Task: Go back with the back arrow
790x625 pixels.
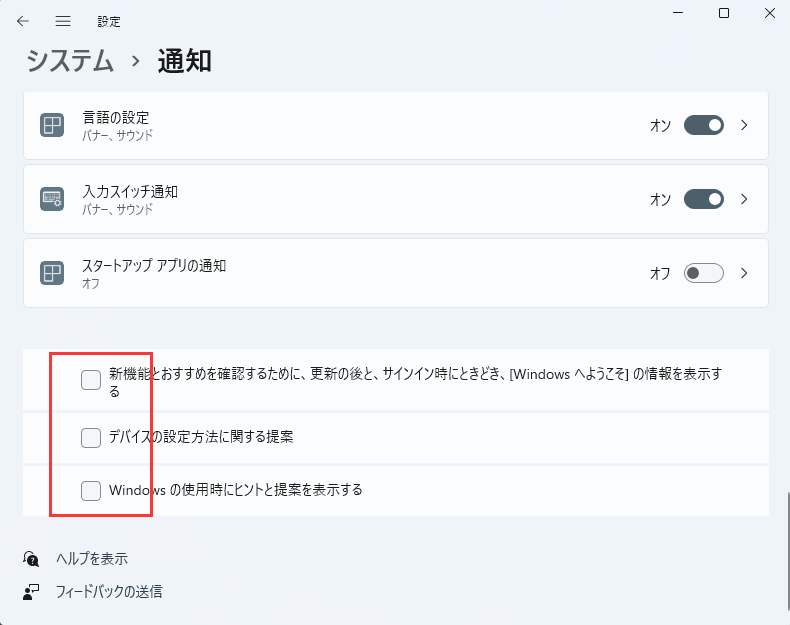Action: (x=23, y=21)
